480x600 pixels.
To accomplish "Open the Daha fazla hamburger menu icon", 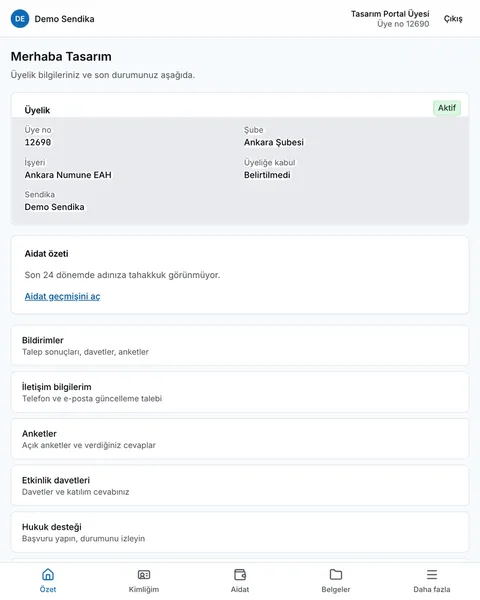I will point(432,574).
